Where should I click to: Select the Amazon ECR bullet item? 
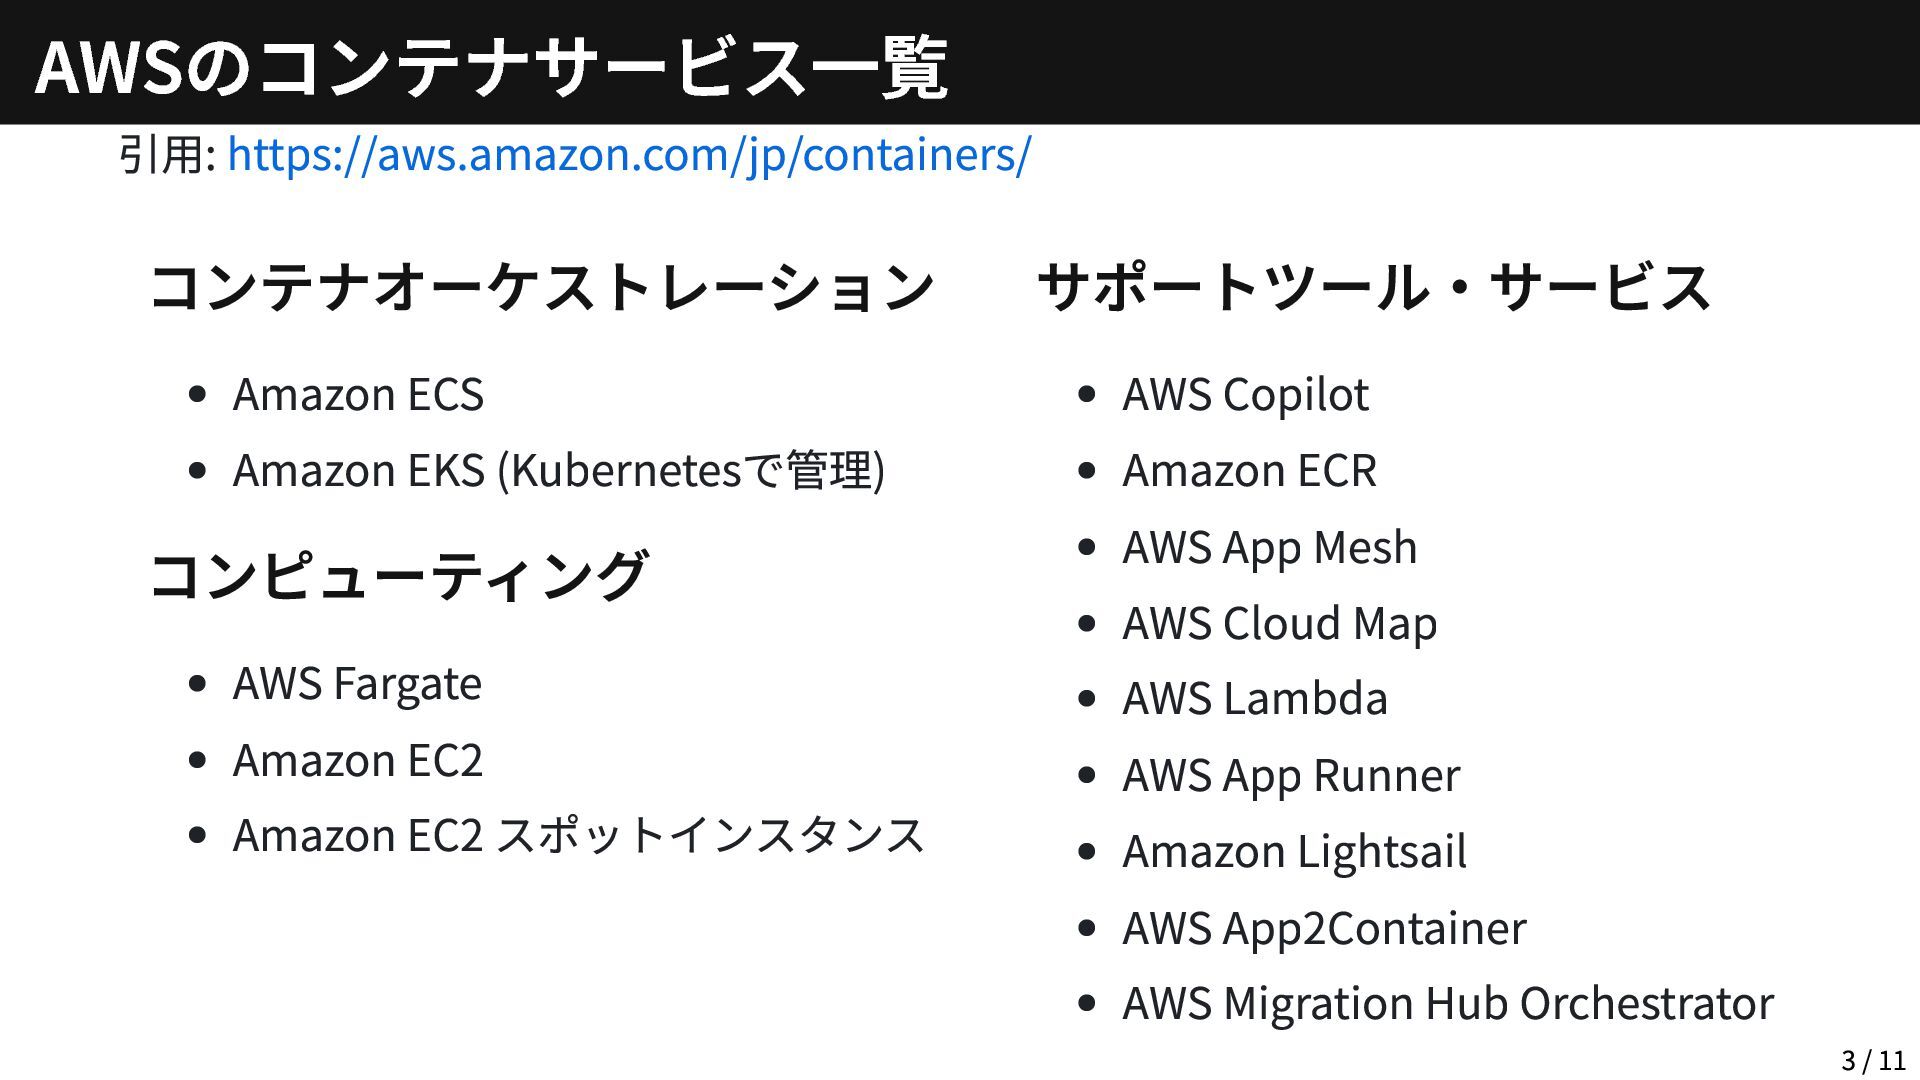1249,470
